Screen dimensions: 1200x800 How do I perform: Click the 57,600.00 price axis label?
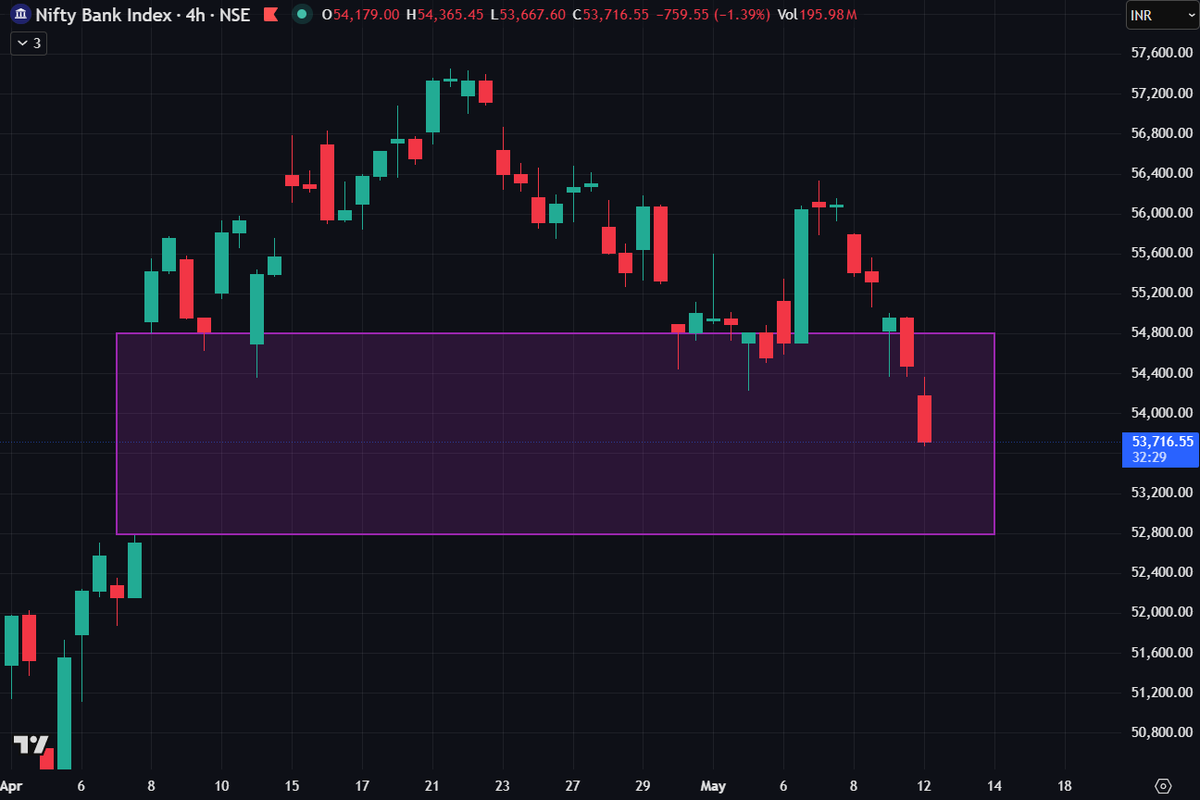[1162, 53]
